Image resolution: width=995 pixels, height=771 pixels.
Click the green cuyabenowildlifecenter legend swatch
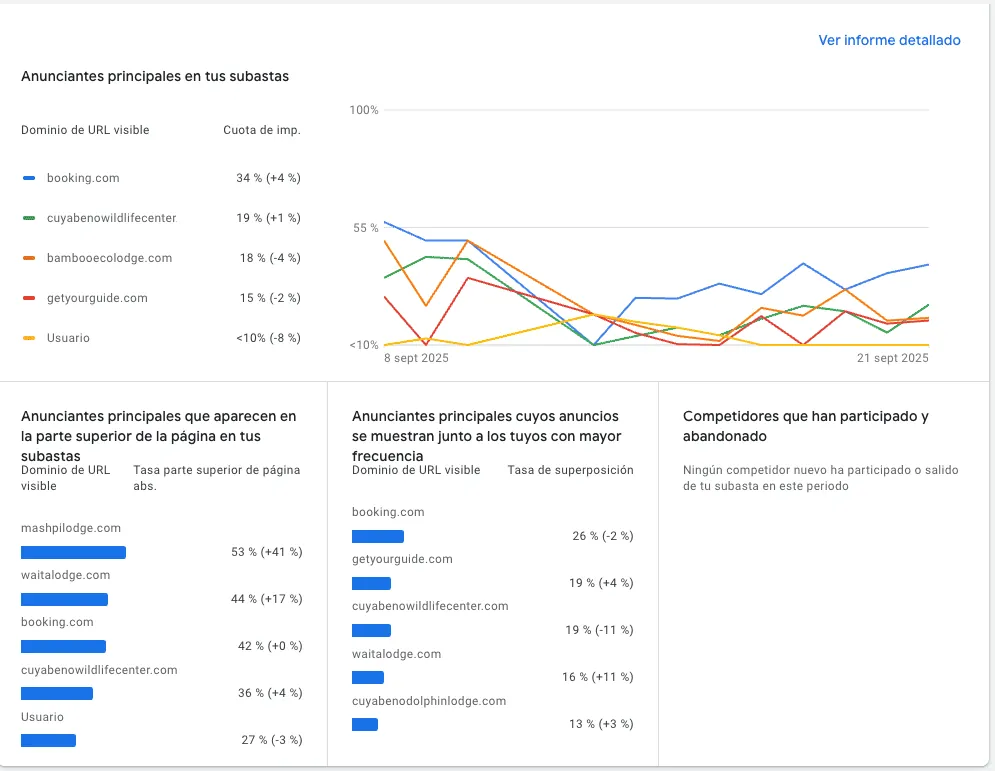pos(29,218)
